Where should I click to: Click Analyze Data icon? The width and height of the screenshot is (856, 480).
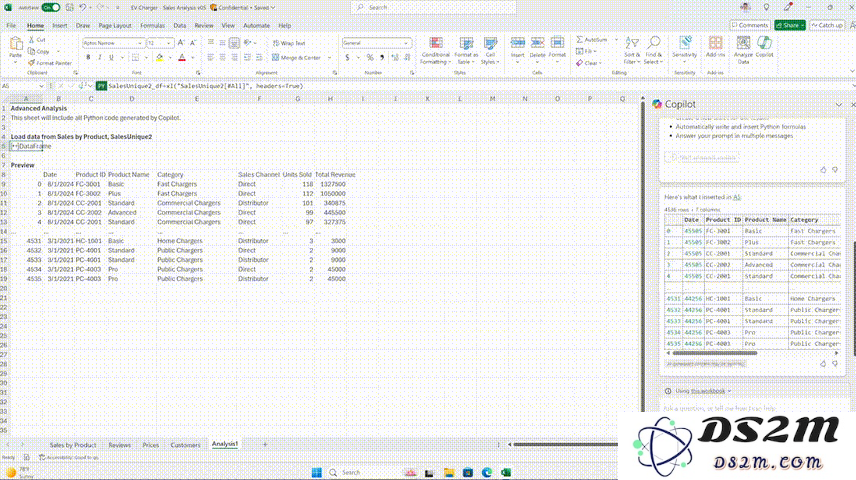tap(743, 44)
